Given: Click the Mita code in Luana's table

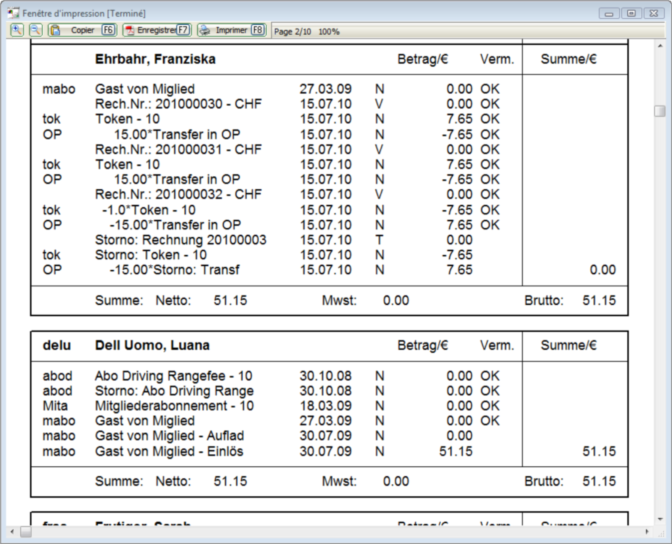Looking at the screenshot, I should pyautogui.click(x=55, y=406).
